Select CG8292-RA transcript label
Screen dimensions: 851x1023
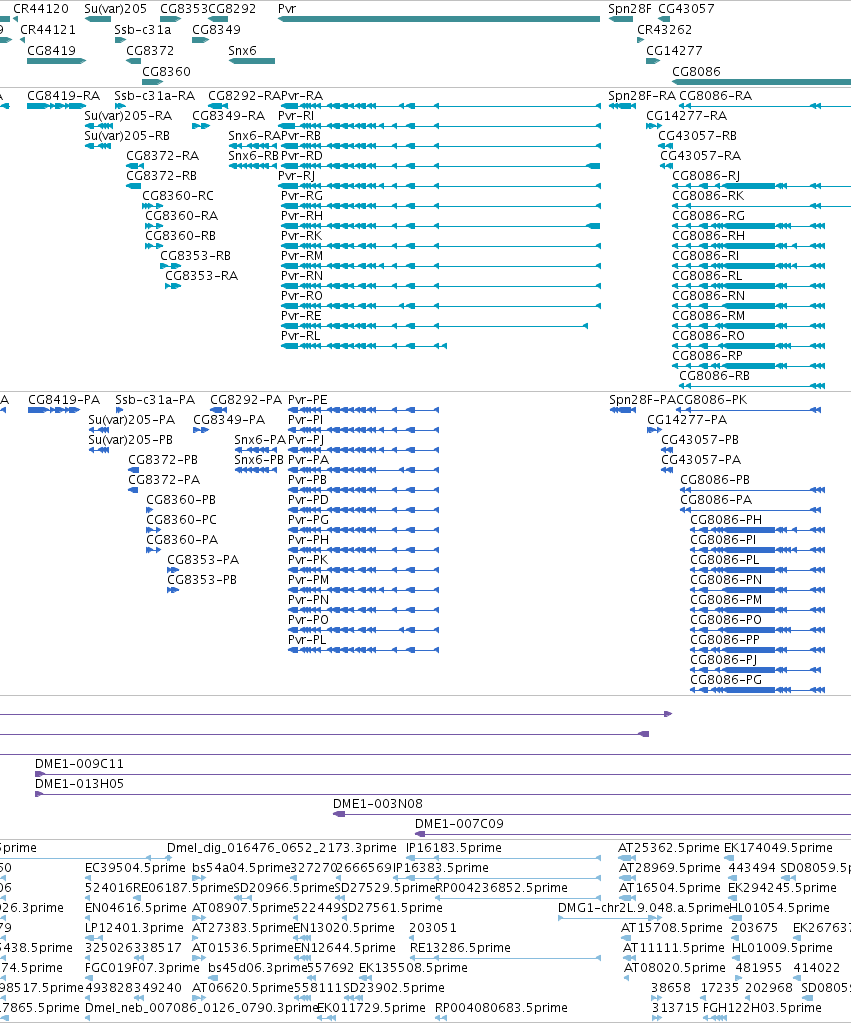point(243,96)
